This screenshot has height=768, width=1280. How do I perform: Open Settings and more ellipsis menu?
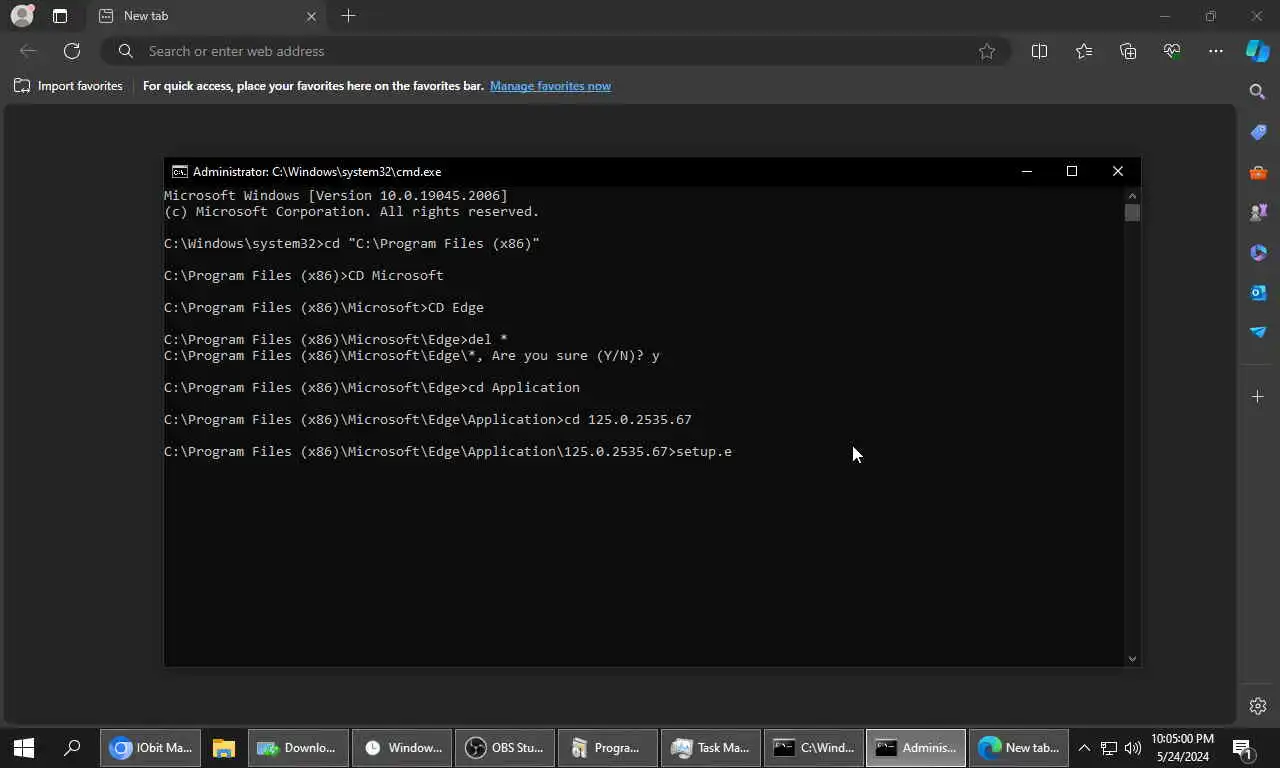[x=1216, y=51]
